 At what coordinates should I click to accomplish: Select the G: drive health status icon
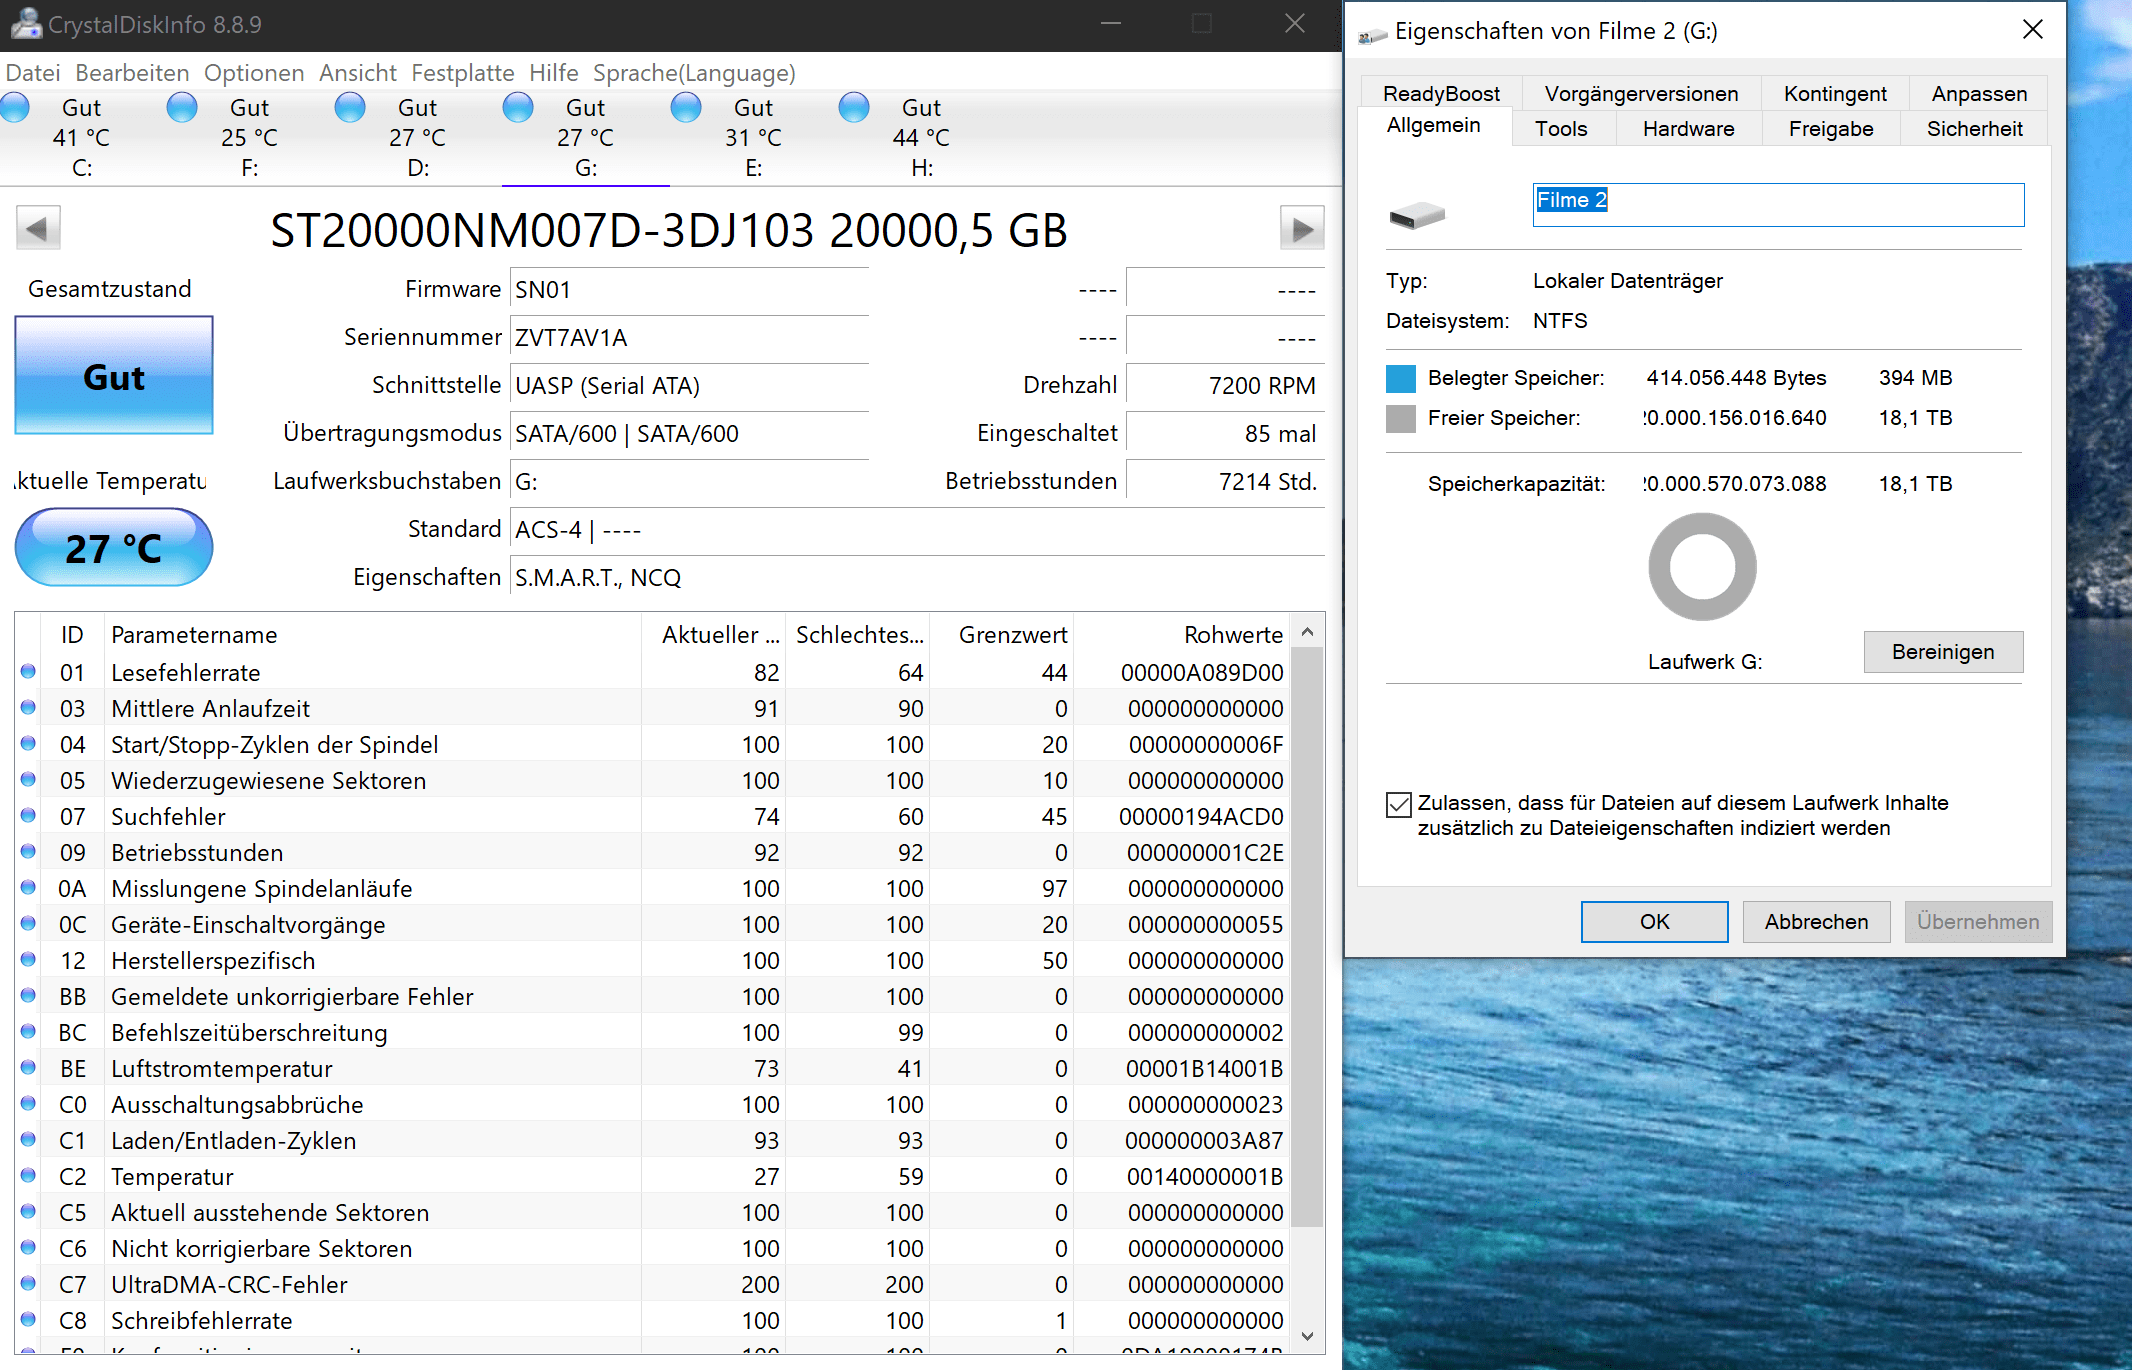click(518, 107)
